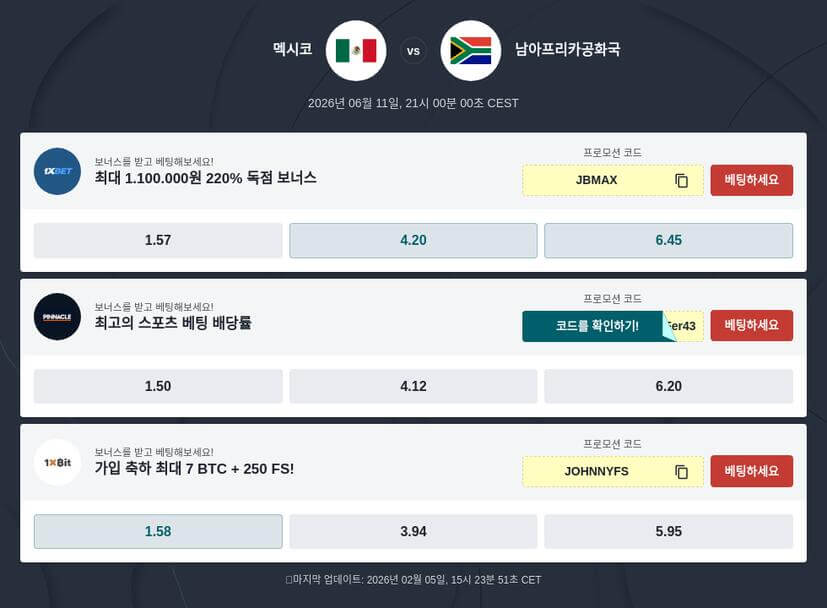This screenshot has height=608, width=827.
Task: Select Pinnacle home odds 1.50
Action: coord(157,386)
